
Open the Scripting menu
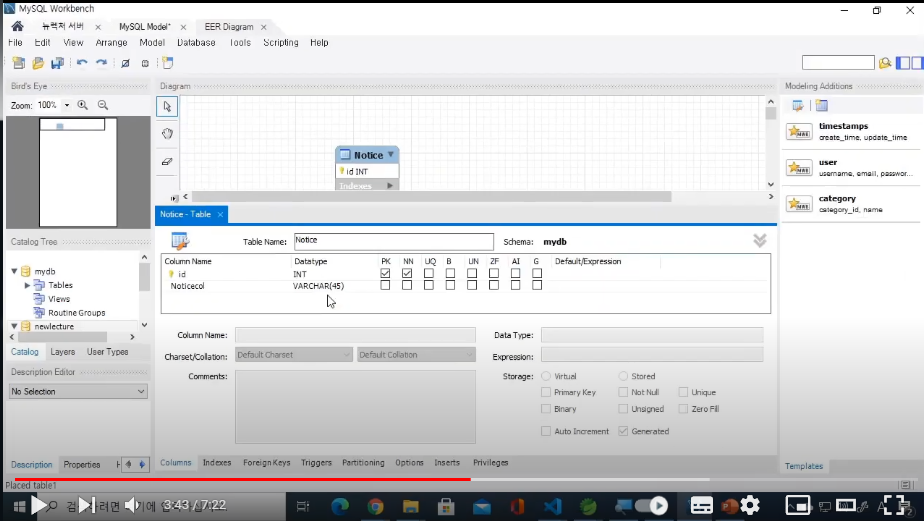point(280,42)
